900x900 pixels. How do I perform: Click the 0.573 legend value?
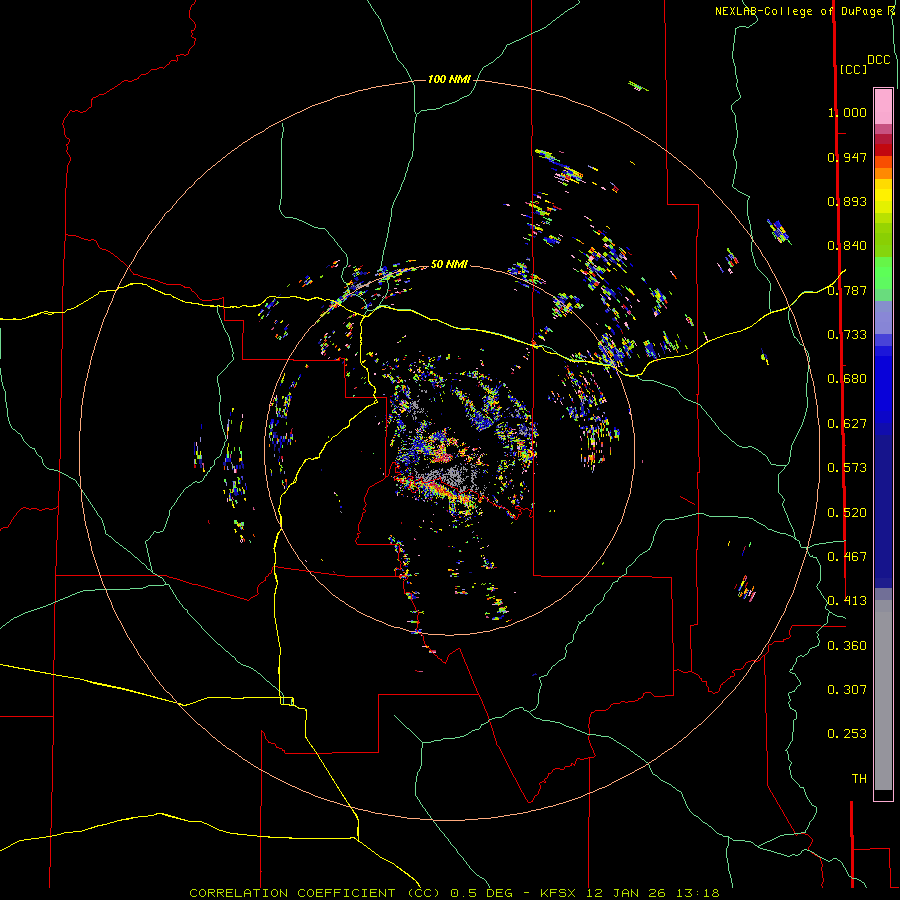coord(847,468)
